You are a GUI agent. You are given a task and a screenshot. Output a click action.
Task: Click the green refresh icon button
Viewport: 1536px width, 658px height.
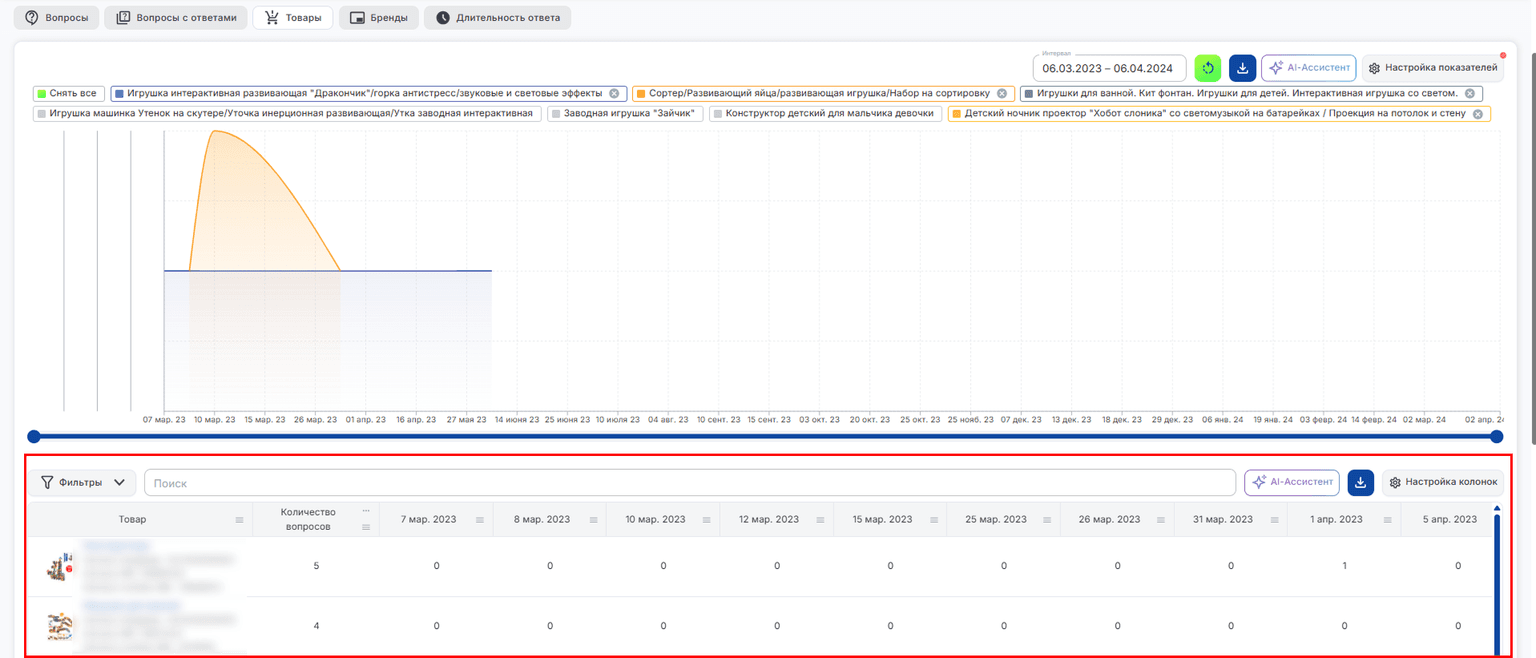pos(1208,68)
